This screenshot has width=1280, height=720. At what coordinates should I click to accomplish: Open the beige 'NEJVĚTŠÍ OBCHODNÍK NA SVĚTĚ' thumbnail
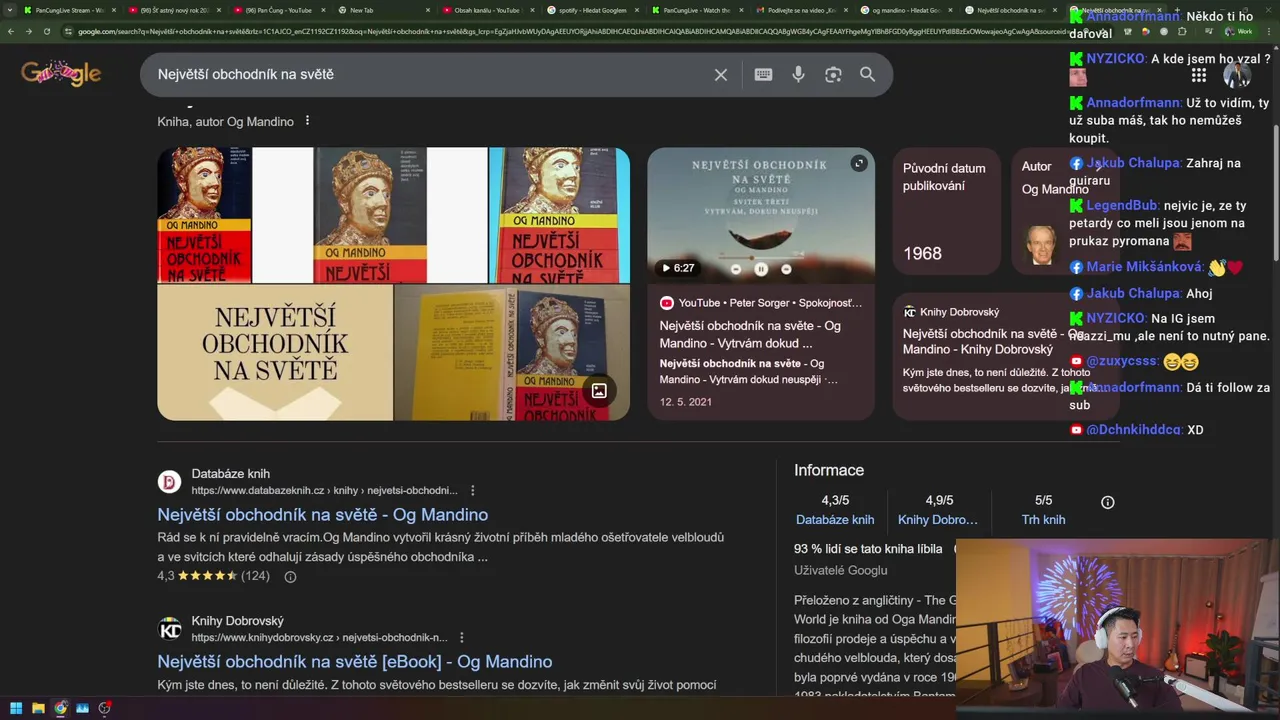(275, 352)
